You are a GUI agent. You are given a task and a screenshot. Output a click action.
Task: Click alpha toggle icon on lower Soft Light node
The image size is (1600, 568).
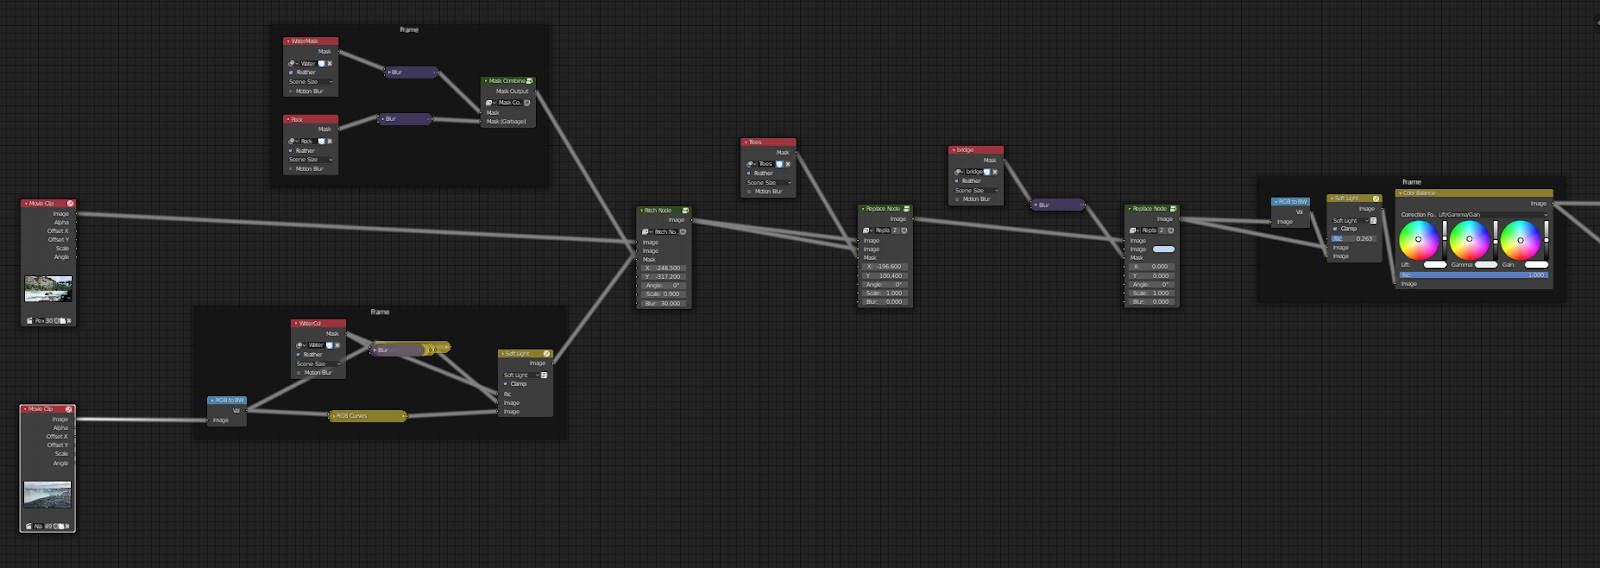(544, 375)
